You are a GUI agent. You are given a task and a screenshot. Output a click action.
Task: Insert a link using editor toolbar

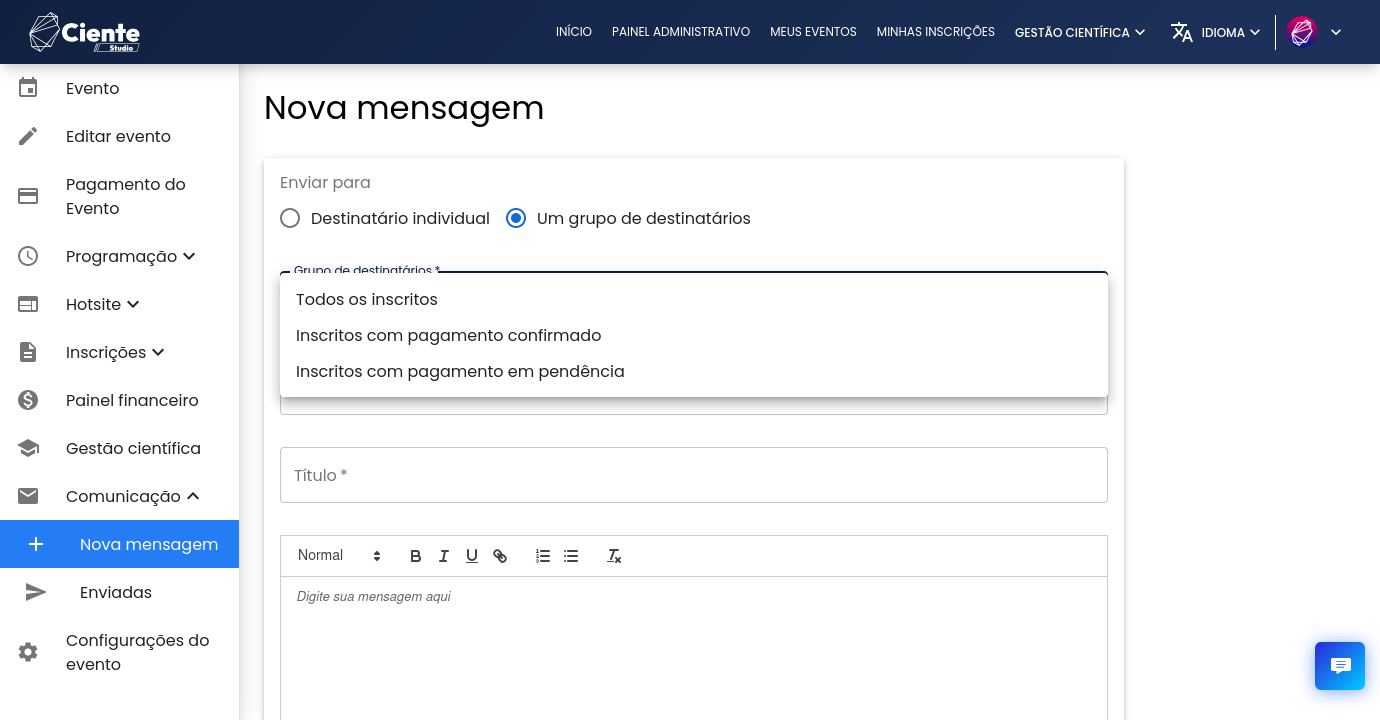tap(500, 556)
